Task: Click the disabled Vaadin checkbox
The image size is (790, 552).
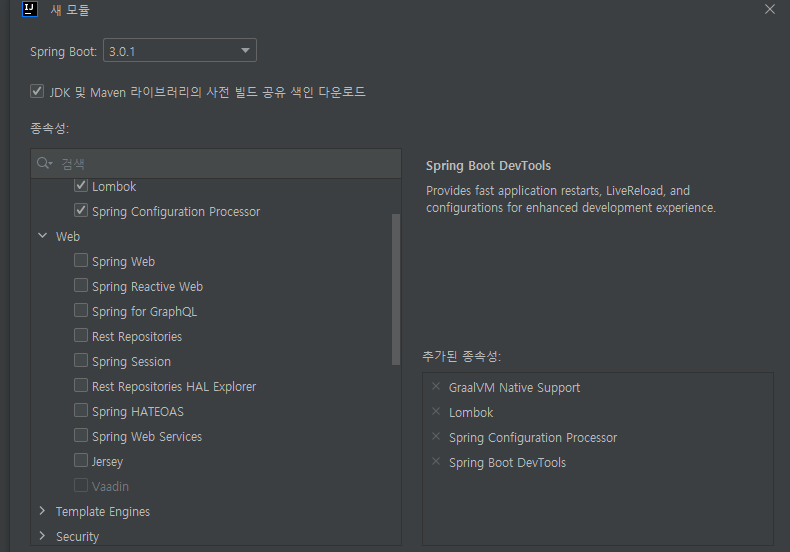Action: 81,486
